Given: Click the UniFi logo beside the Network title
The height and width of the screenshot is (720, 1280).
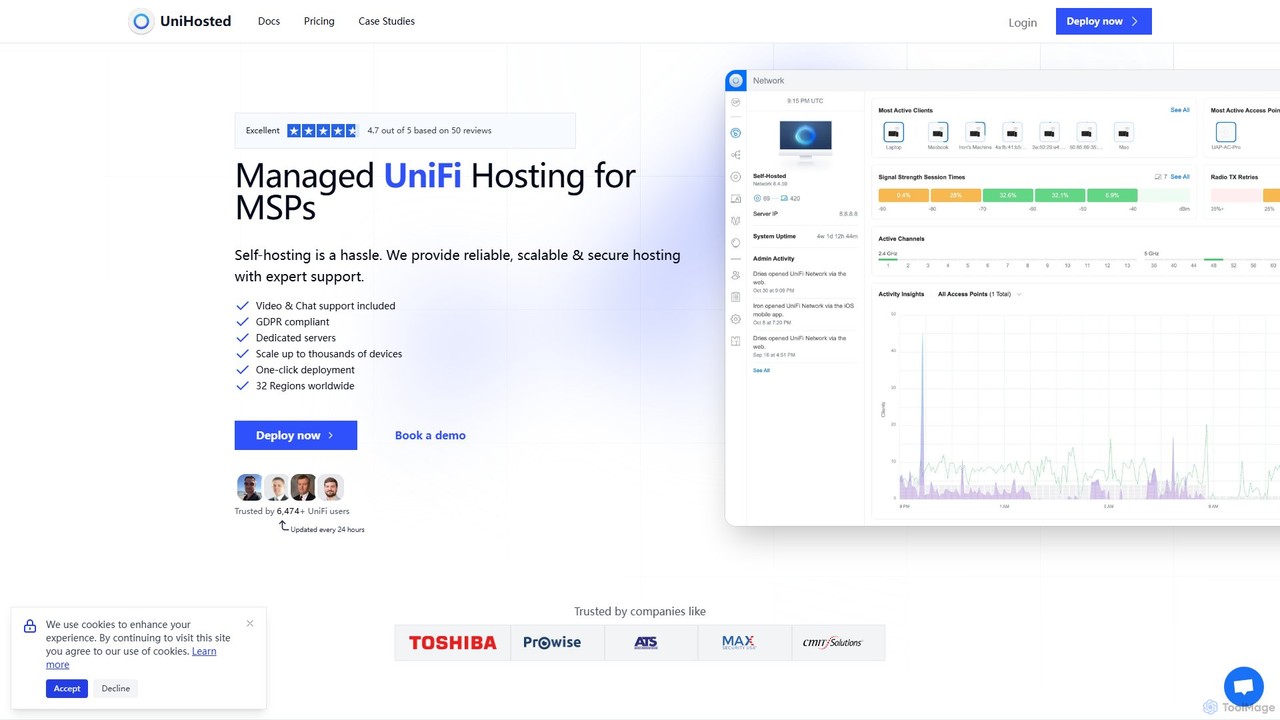Looking at the screenshot, I should pos(736,80).
